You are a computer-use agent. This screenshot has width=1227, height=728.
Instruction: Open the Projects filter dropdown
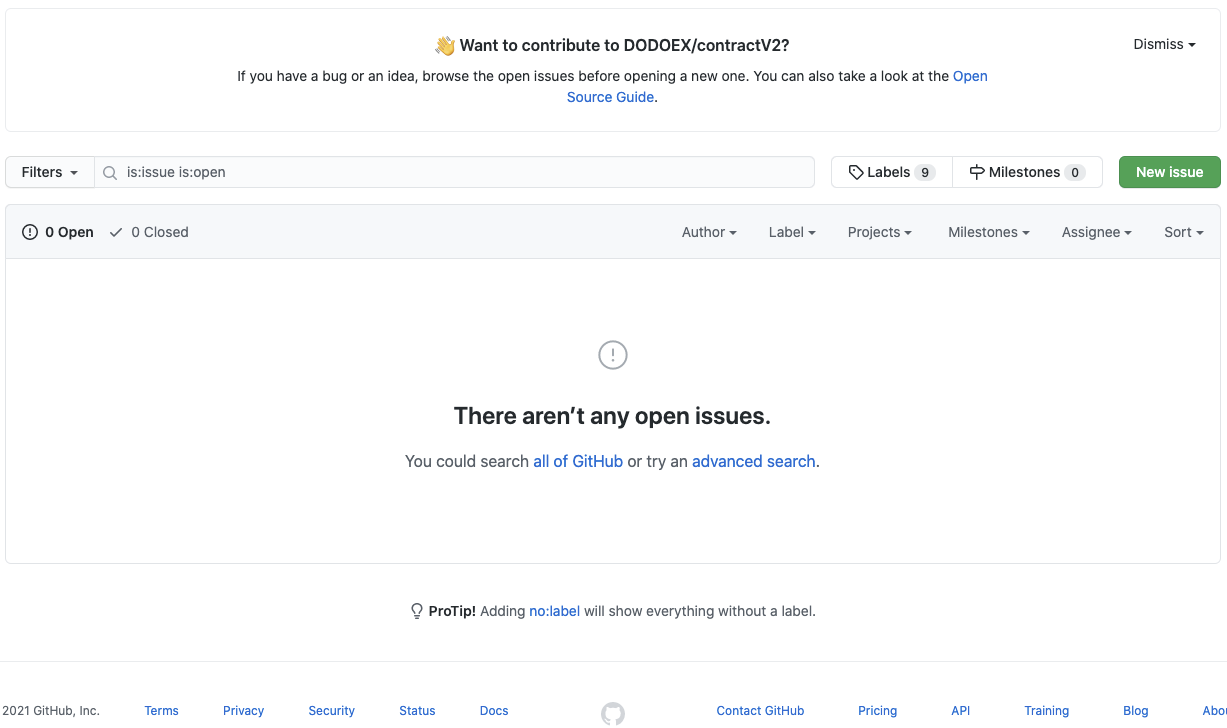pyautogui.click(x=880, y=232)
